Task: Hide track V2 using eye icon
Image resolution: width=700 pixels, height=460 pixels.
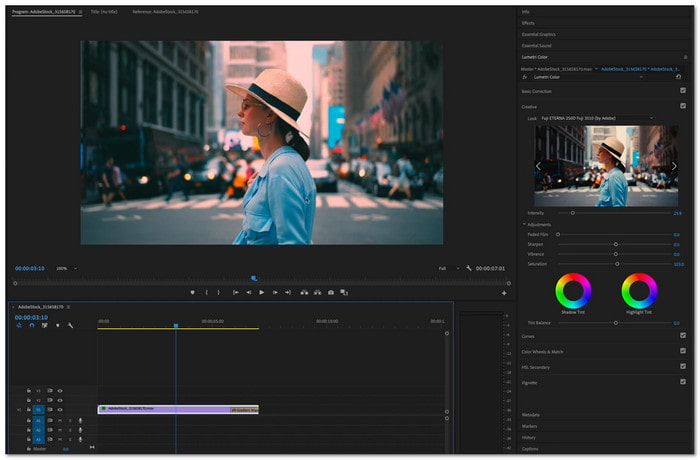Action: (60, 400)
